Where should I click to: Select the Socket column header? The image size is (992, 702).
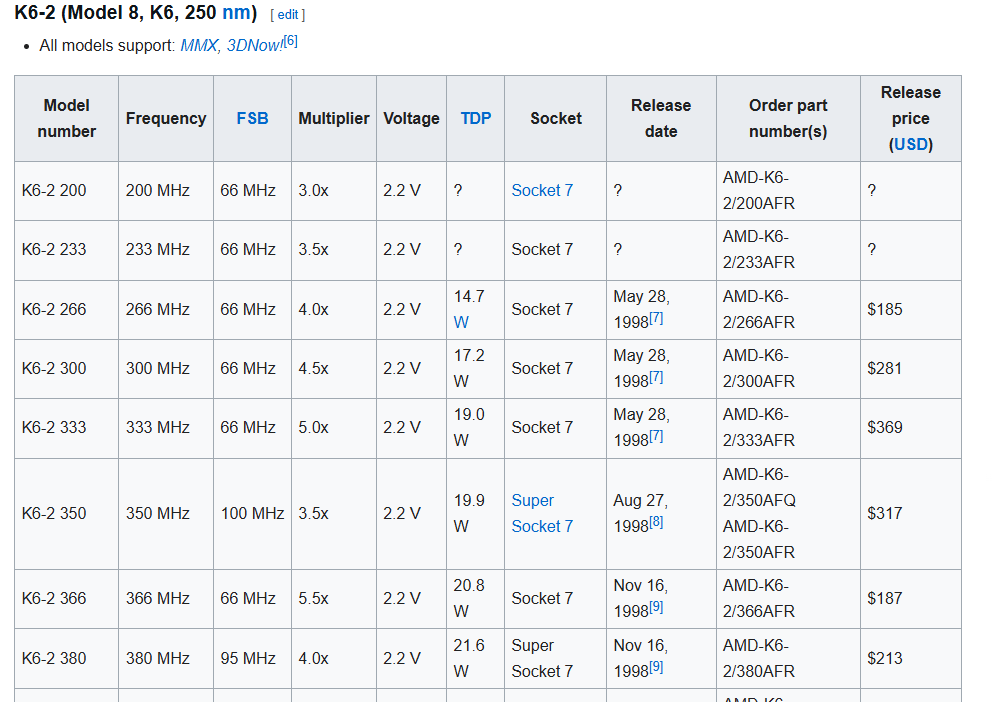click(555, 118)
